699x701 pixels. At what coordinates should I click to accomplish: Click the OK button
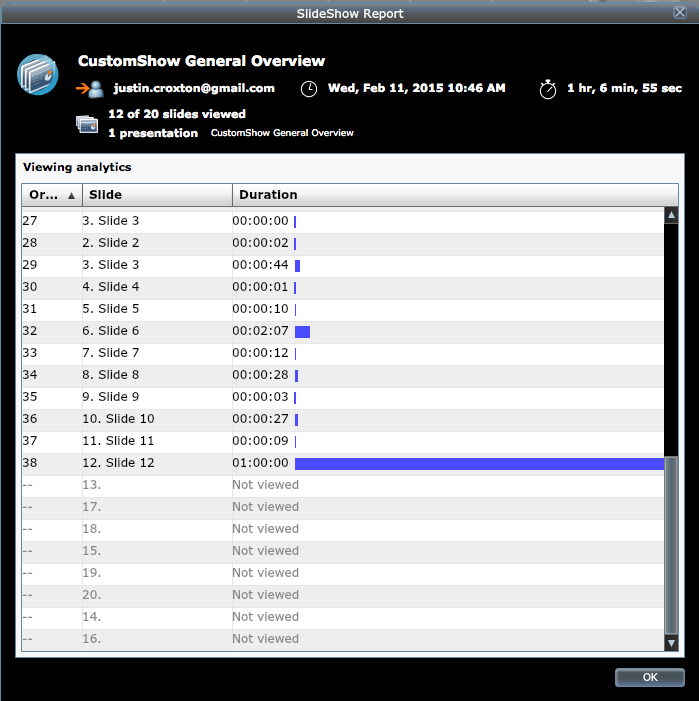[x=649, y=677]
